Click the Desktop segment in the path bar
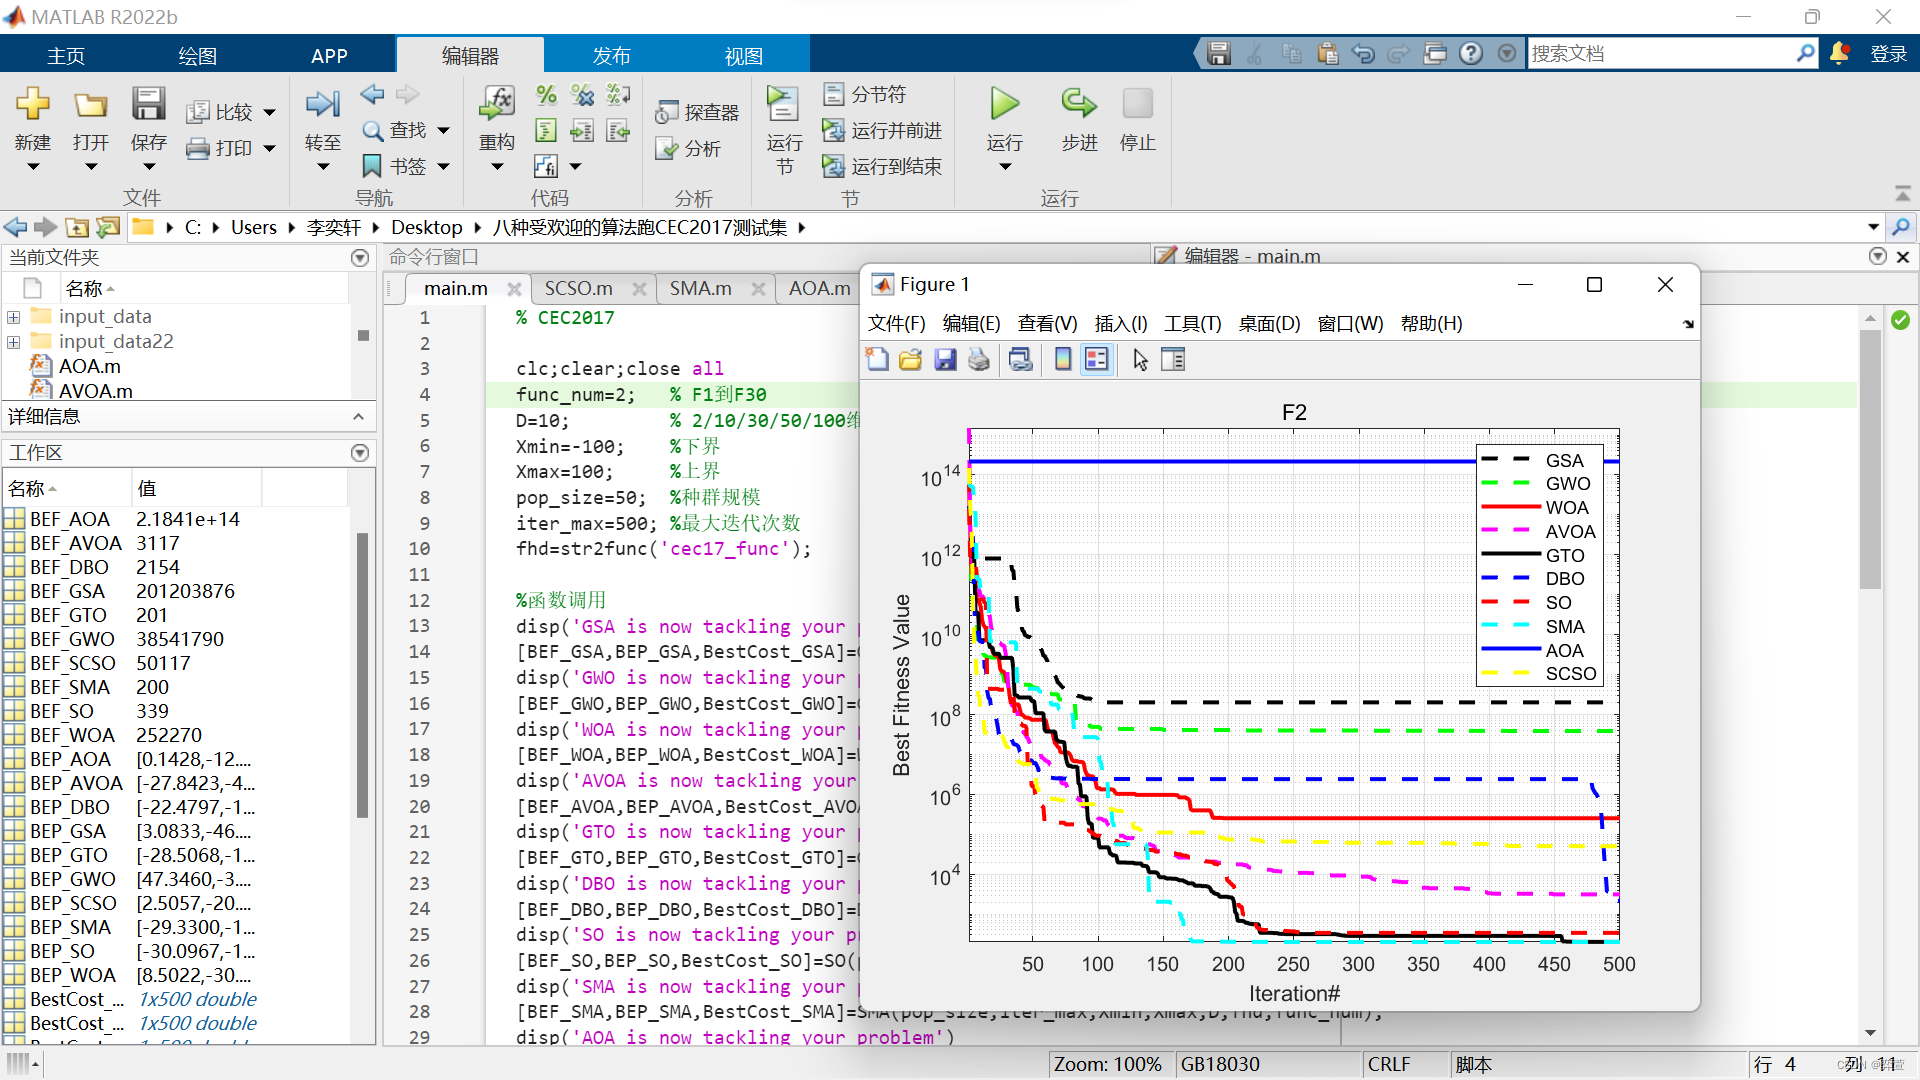This screenshot has height=1080, width=1920. pos(427,227)
